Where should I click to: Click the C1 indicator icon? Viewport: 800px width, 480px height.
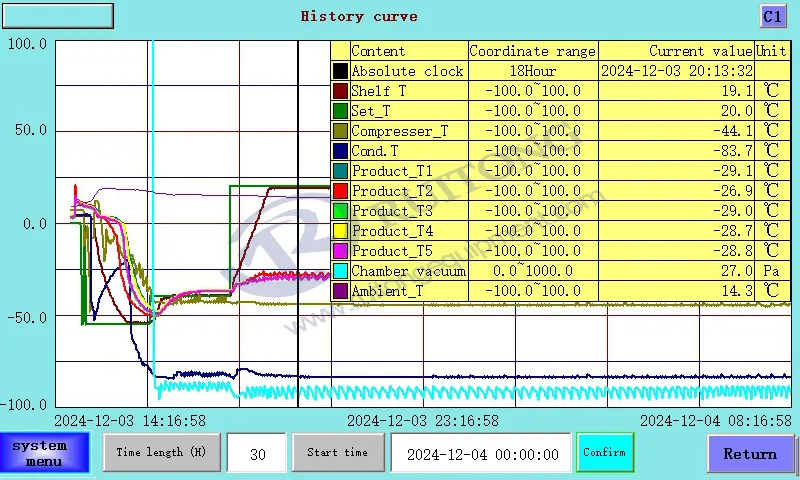click(773, 16)
